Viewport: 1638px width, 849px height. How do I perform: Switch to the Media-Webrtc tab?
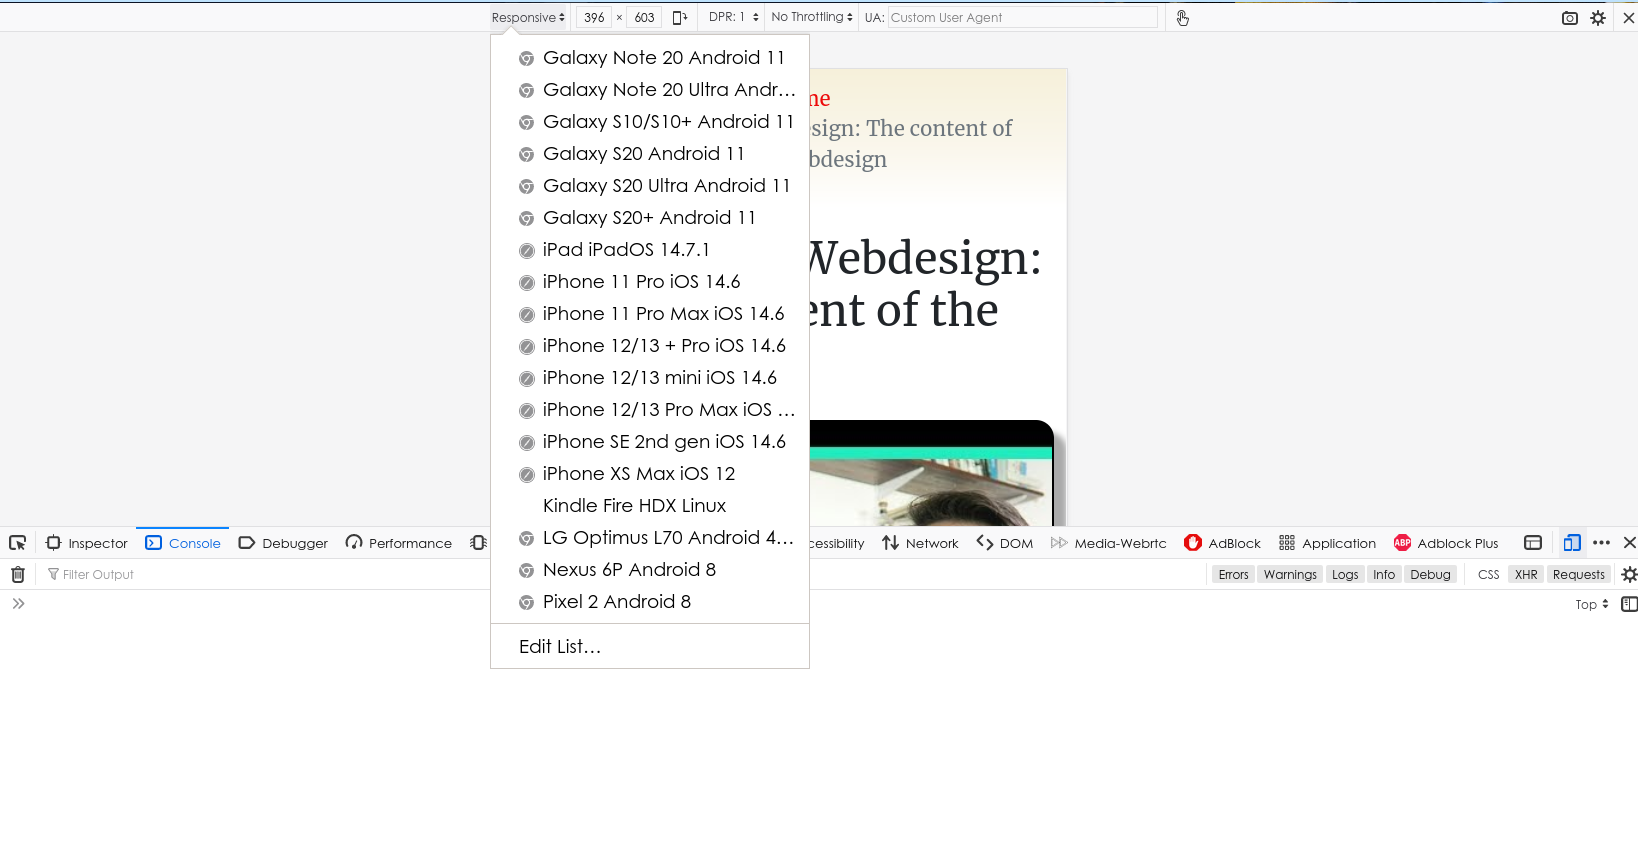coord(1109,543)
